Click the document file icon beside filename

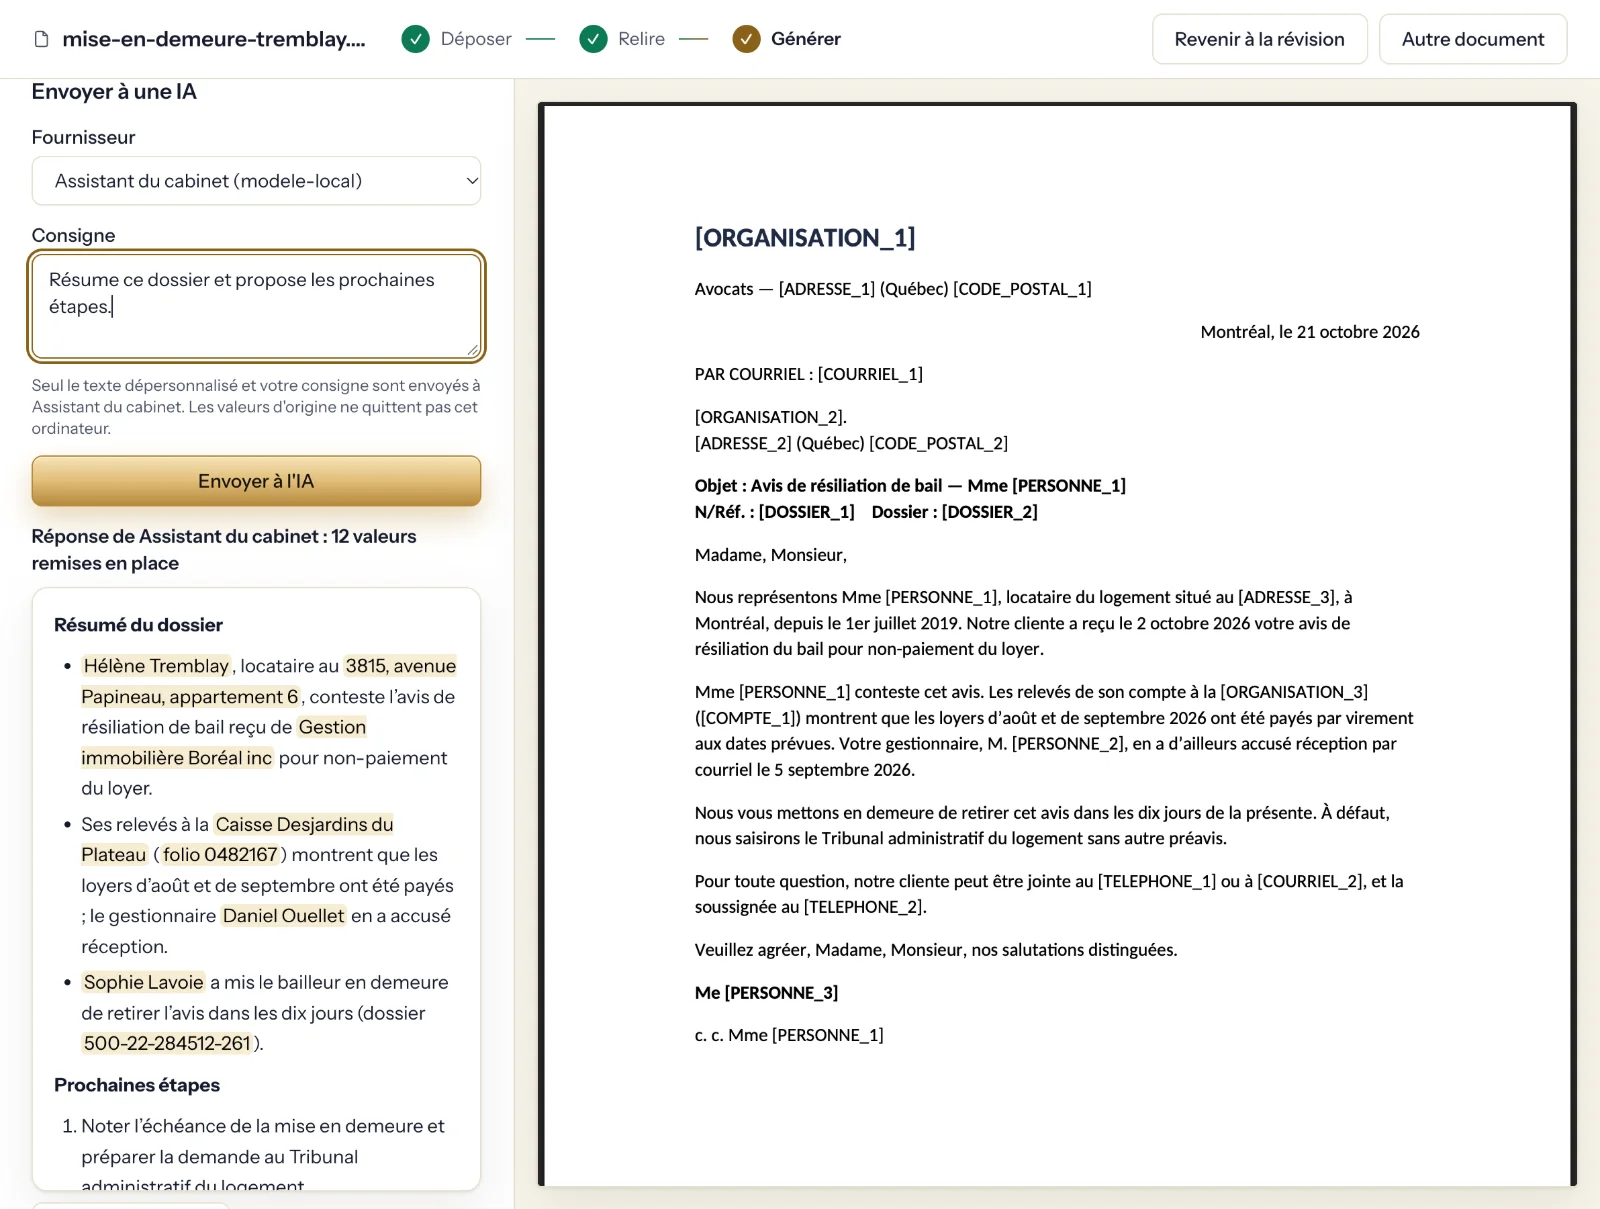[41, 39]
